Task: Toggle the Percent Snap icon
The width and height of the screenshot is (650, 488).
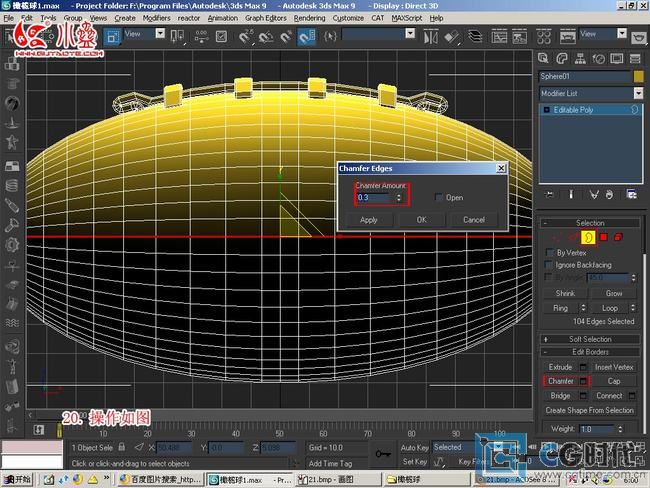Action: tap(286, 37)
